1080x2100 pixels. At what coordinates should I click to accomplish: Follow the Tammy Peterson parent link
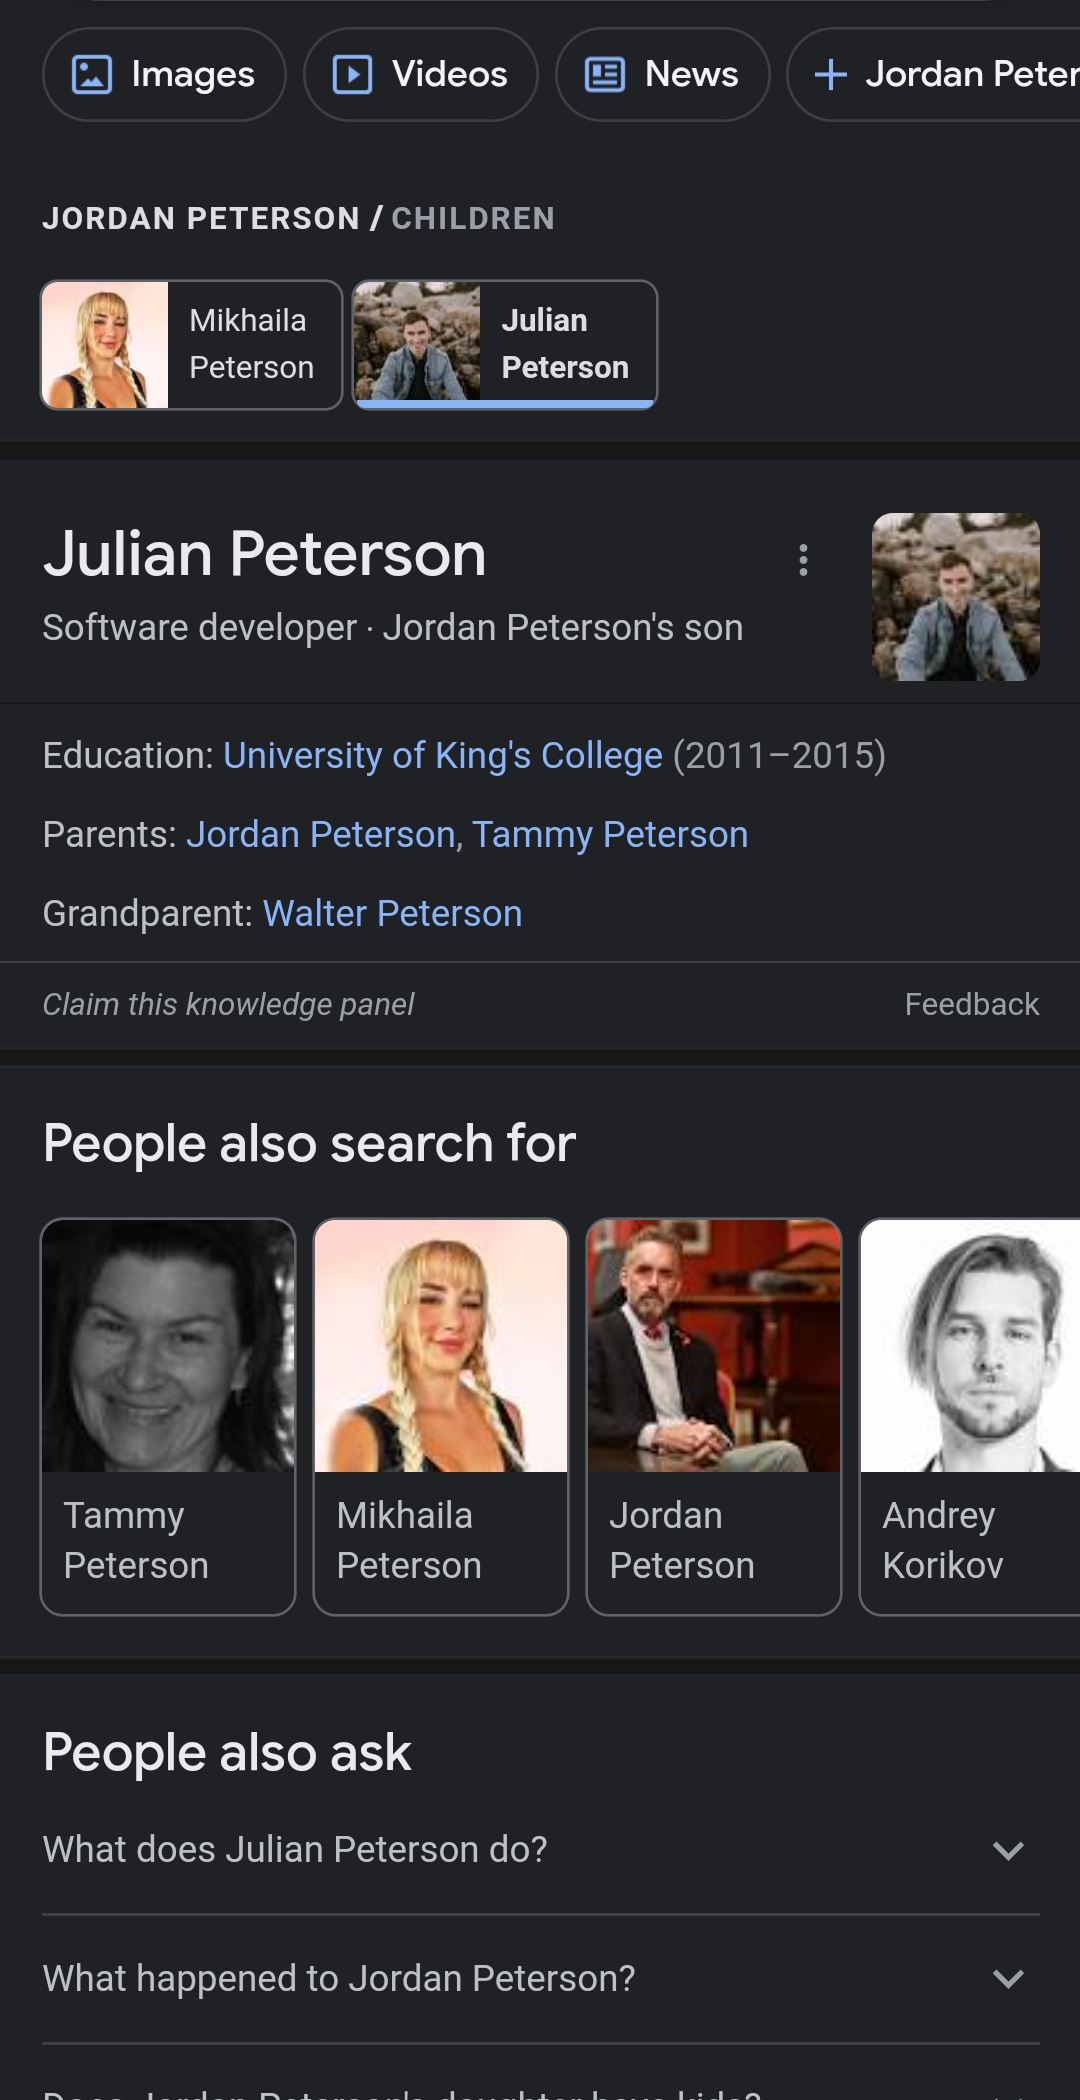[x=610, y=835]
